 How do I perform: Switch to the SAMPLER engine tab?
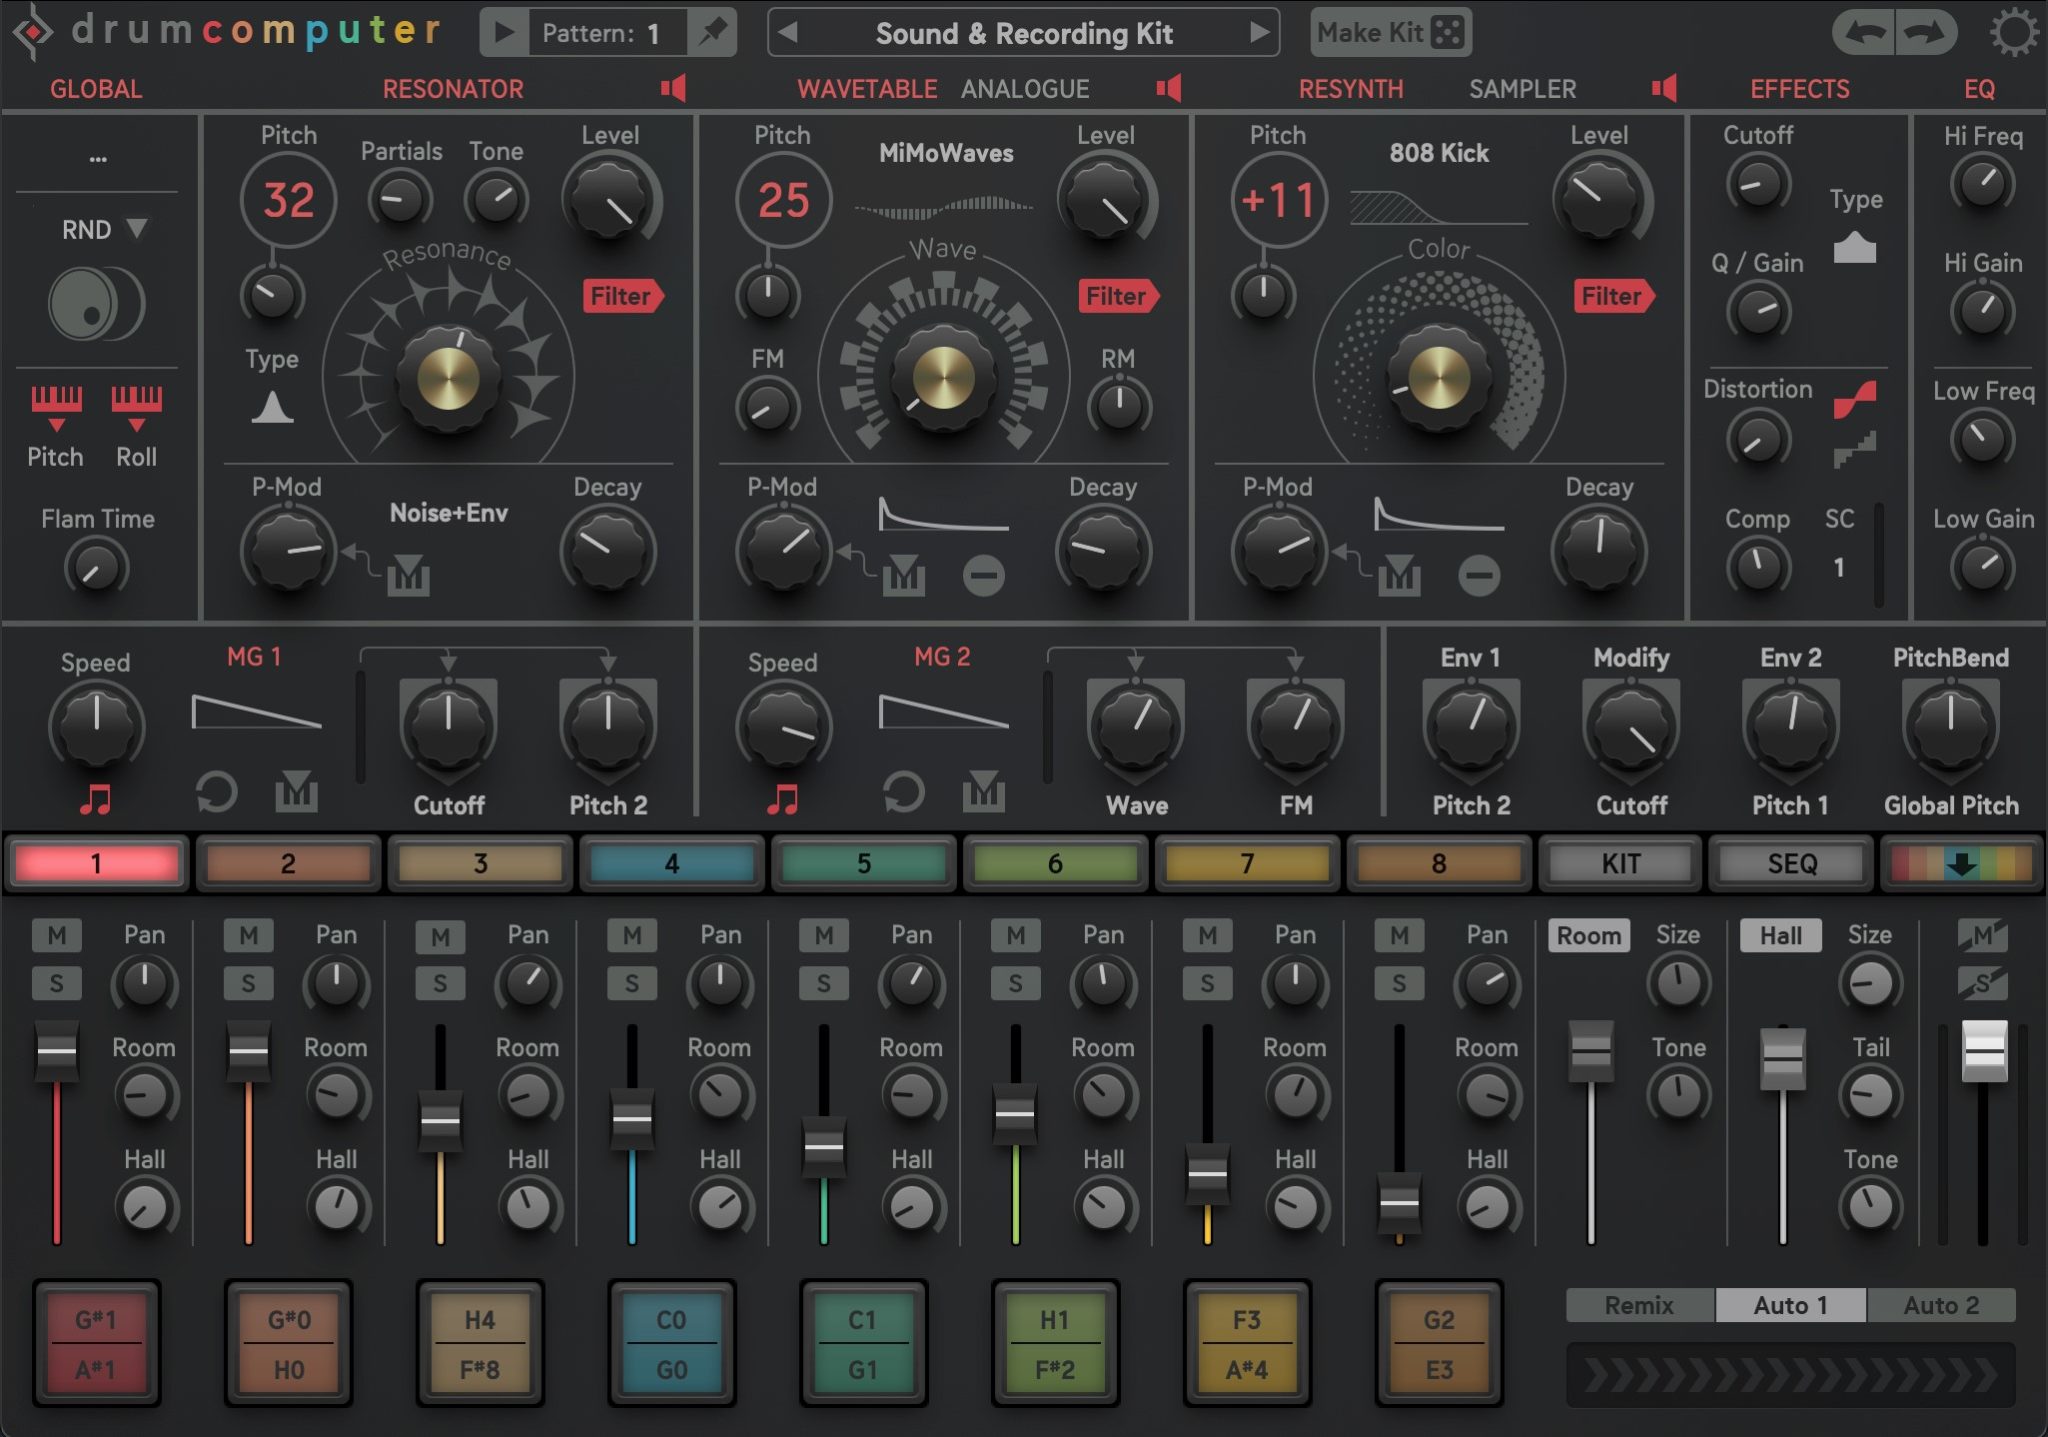(1522, 89)
